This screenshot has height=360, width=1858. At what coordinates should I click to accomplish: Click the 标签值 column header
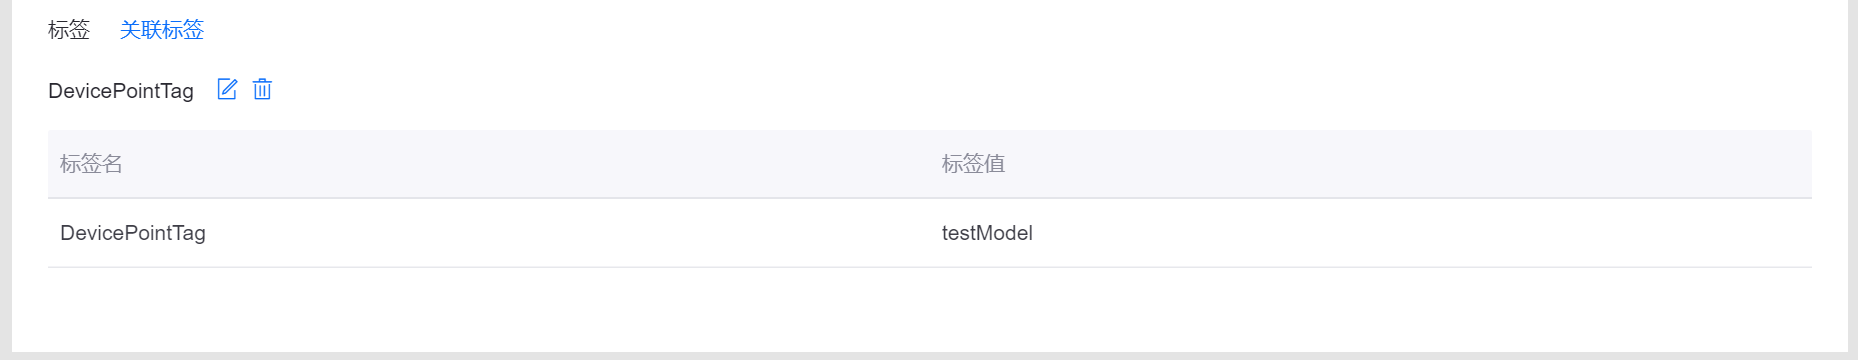[x=973, y=164]
